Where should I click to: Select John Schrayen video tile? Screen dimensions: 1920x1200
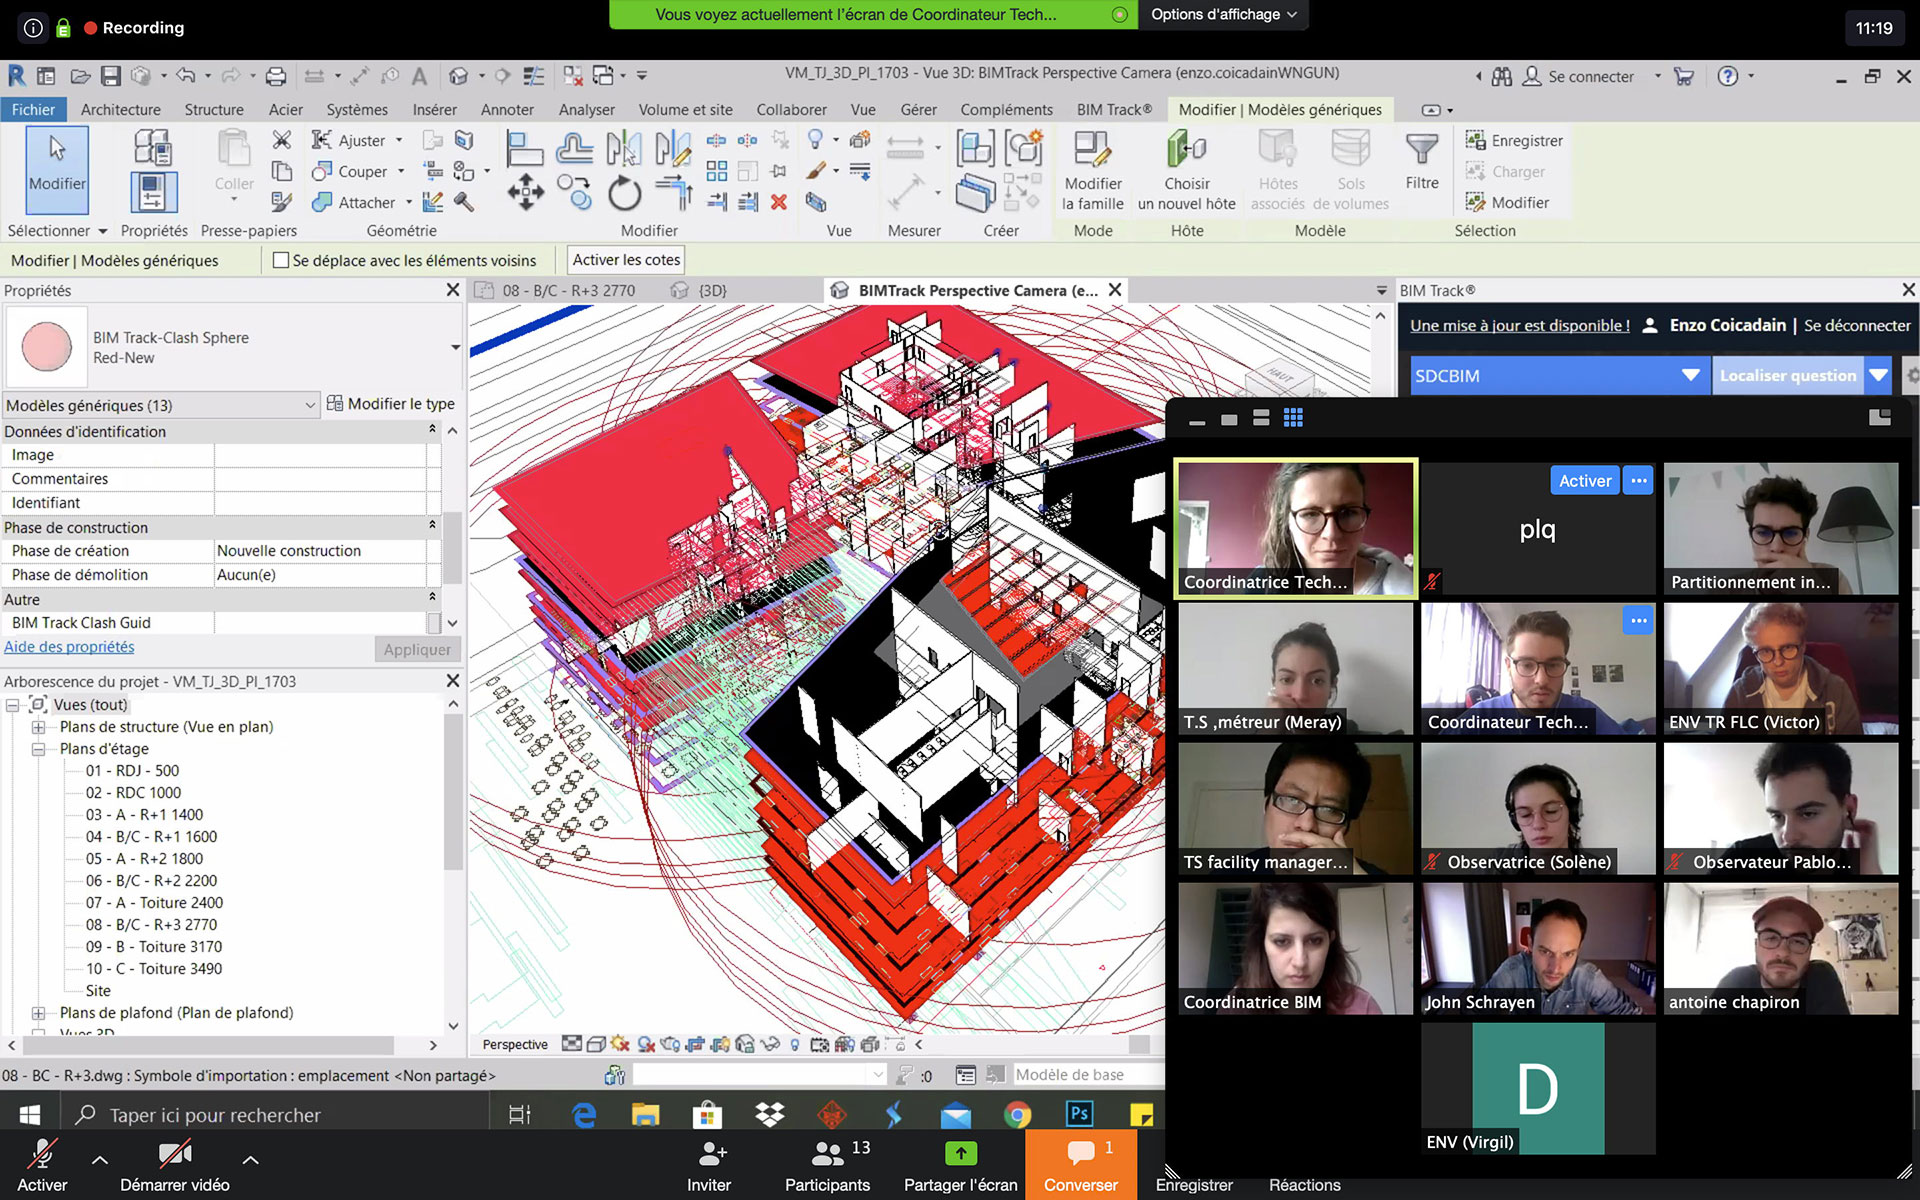[1537, 948]
